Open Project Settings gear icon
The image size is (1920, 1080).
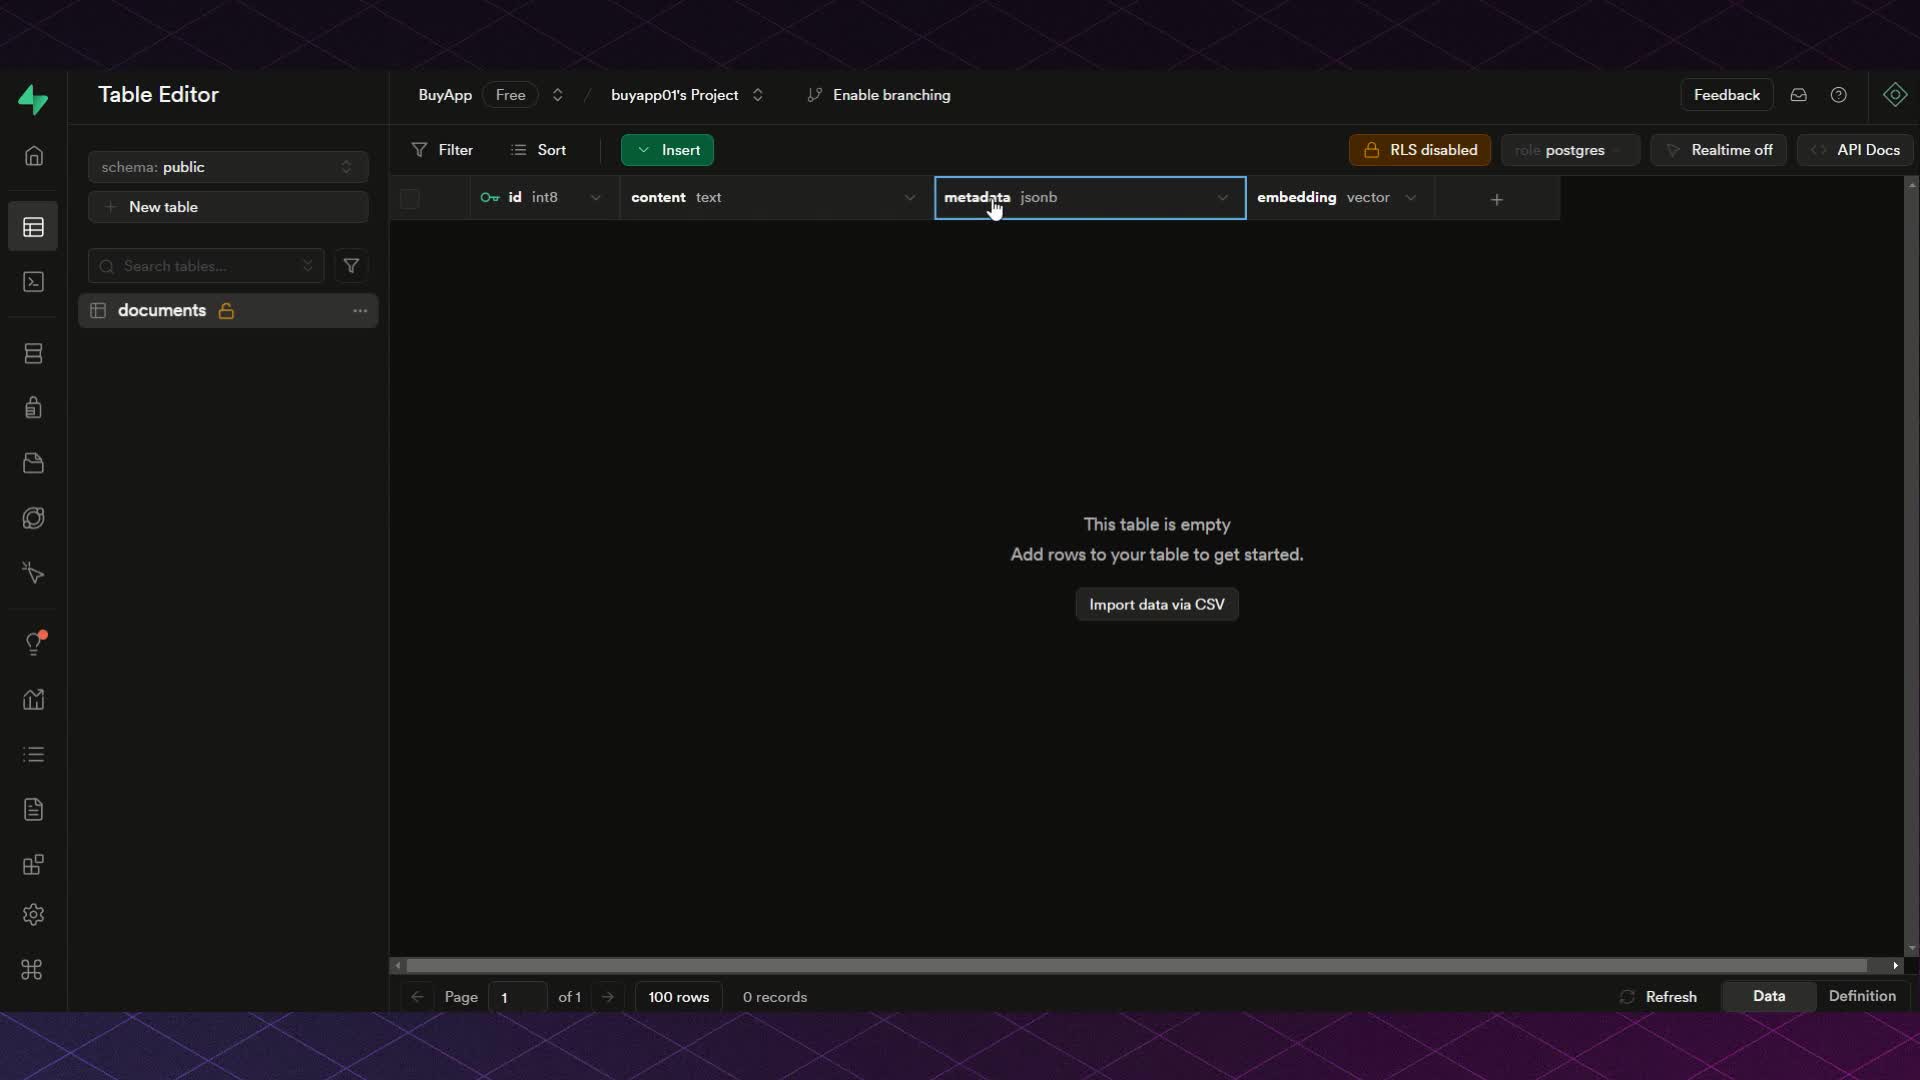[x=33, y=915]
